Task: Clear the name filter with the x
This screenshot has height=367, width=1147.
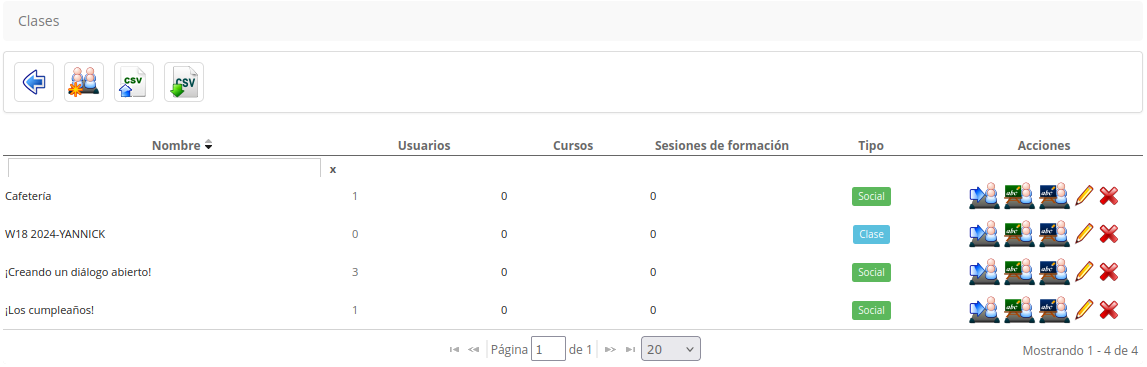Action: [x=333, y=170]
